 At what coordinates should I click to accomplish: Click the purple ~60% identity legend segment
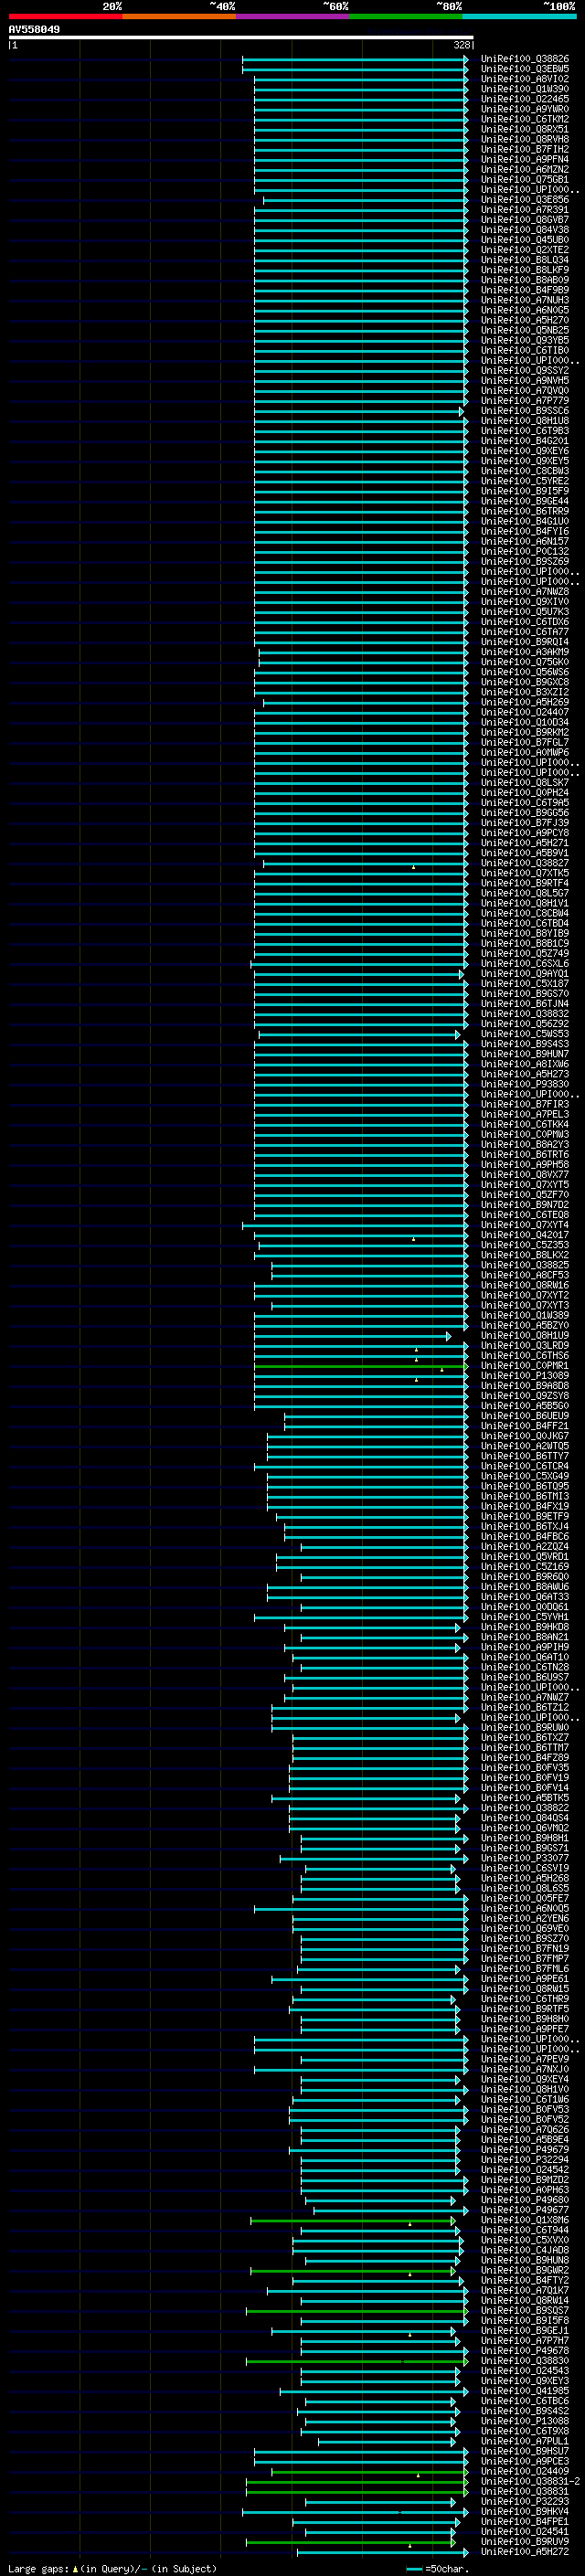coord(292,16)
